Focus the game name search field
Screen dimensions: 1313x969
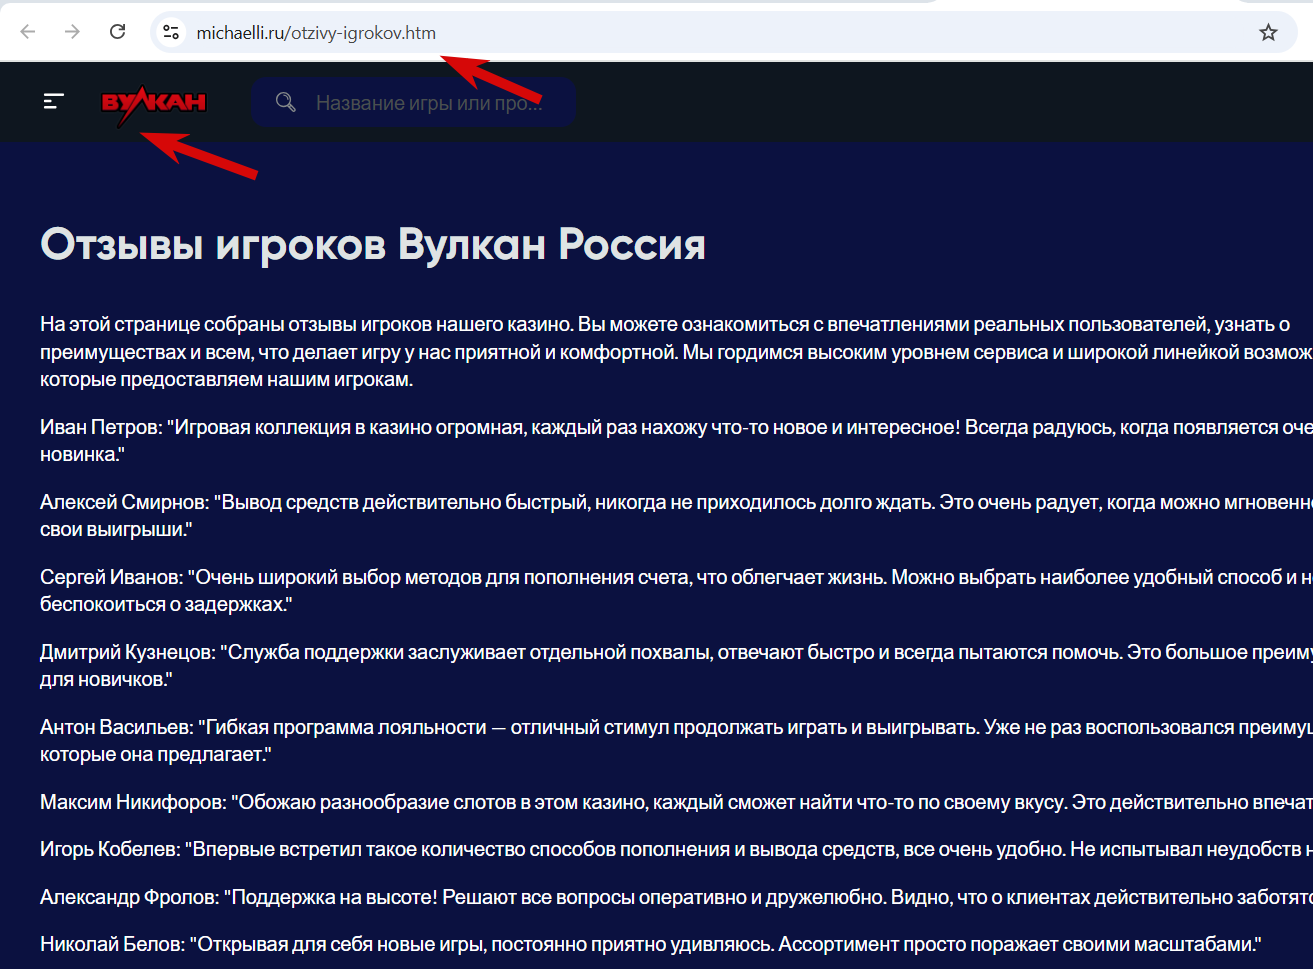click(x=413, y=102)
